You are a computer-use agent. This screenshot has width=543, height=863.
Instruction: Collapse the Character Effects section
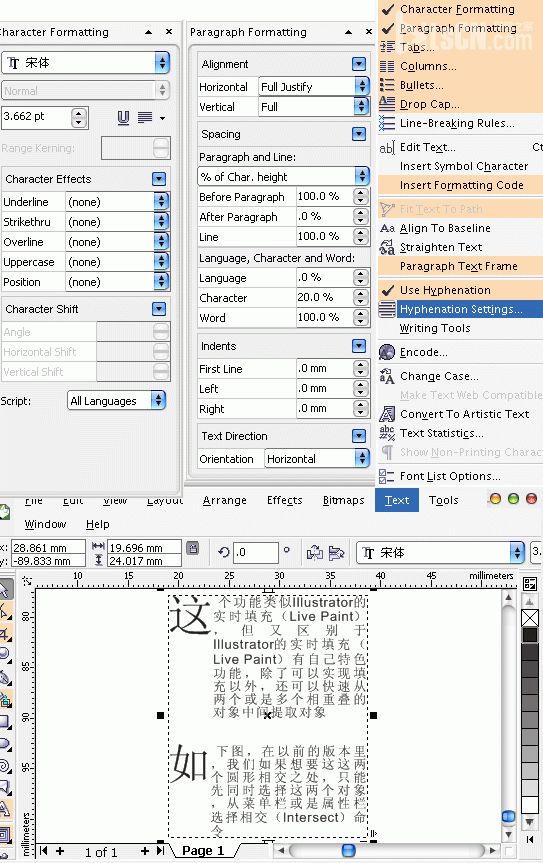coord(159,179)
